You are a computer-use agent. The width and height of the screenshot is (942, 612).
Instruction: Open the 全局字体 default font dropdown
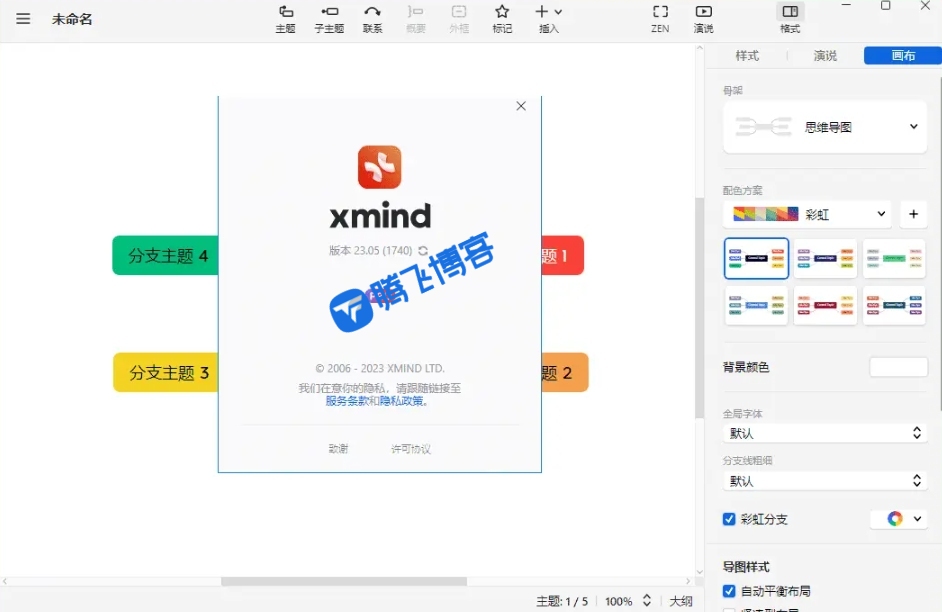click(x=823, y=433)
